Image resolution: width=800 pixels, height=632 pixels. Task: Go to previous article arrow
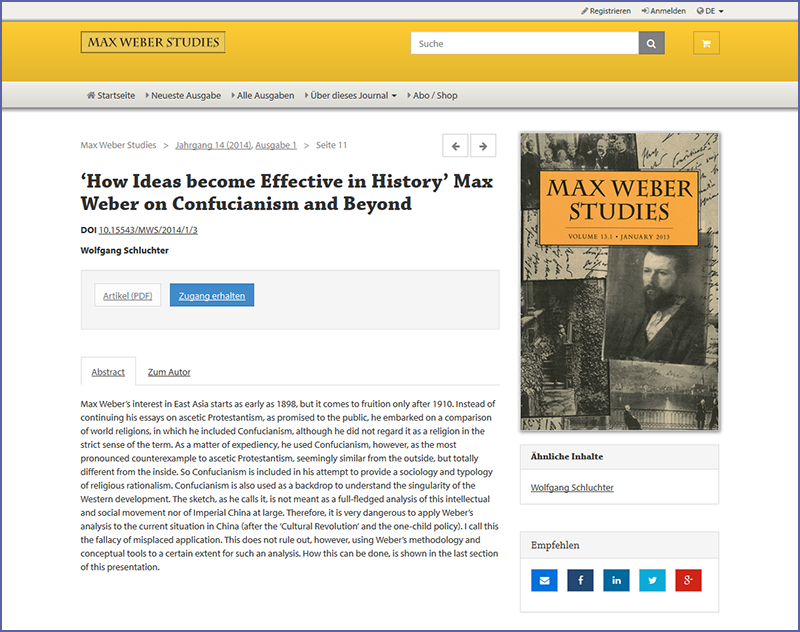tap(456, 146)
